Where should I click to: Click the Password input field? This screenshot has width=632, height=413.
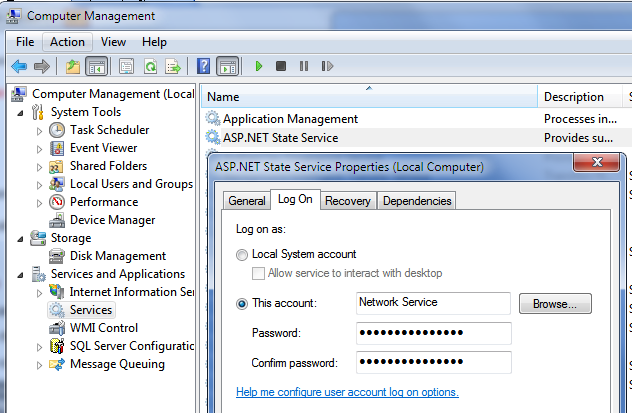(434, 333)
